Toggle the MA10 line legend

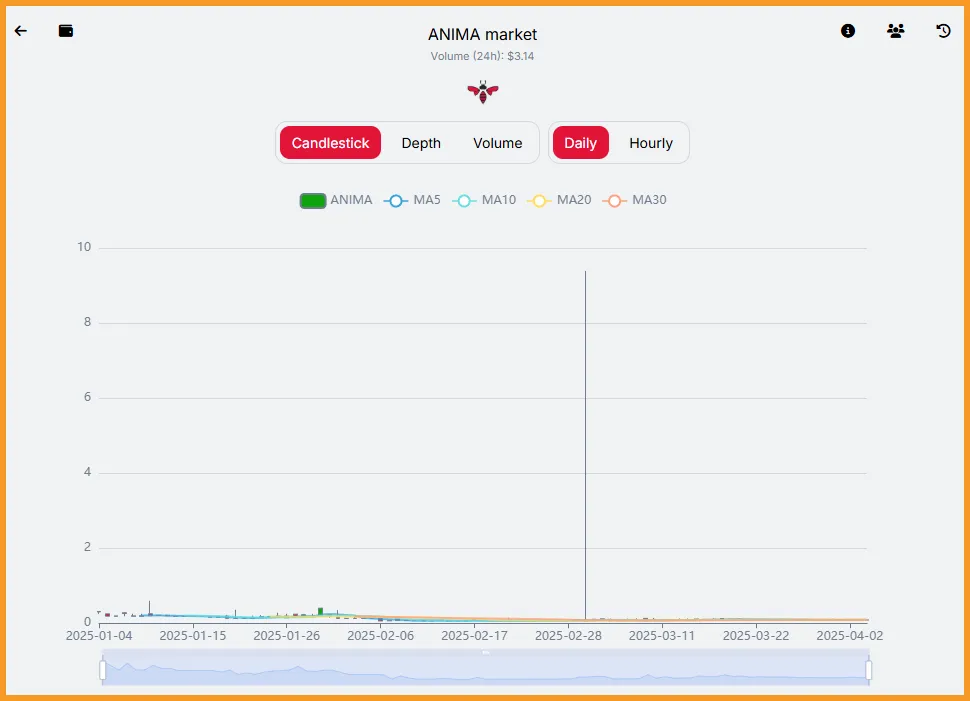pyautogui.click(x=484, y=200)
